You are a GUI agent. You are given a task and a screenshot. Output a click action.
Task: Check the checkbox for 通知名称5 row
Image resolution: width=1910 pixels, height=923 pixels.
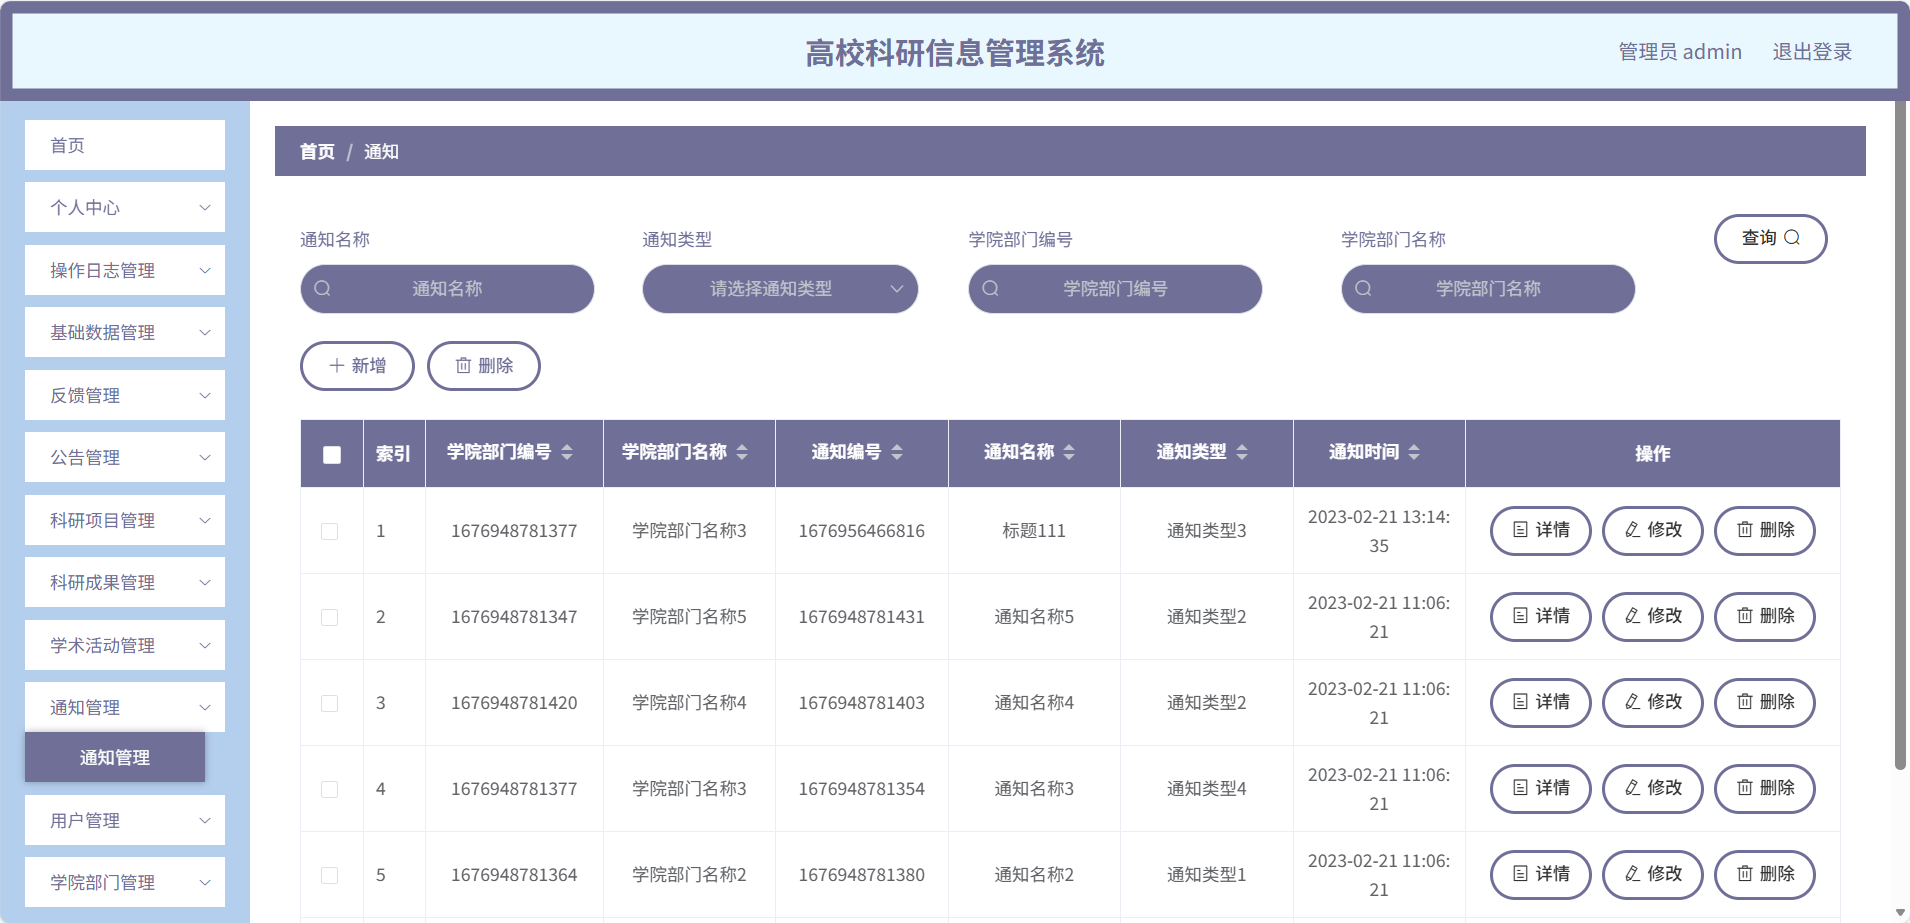(x=329, y=617)
